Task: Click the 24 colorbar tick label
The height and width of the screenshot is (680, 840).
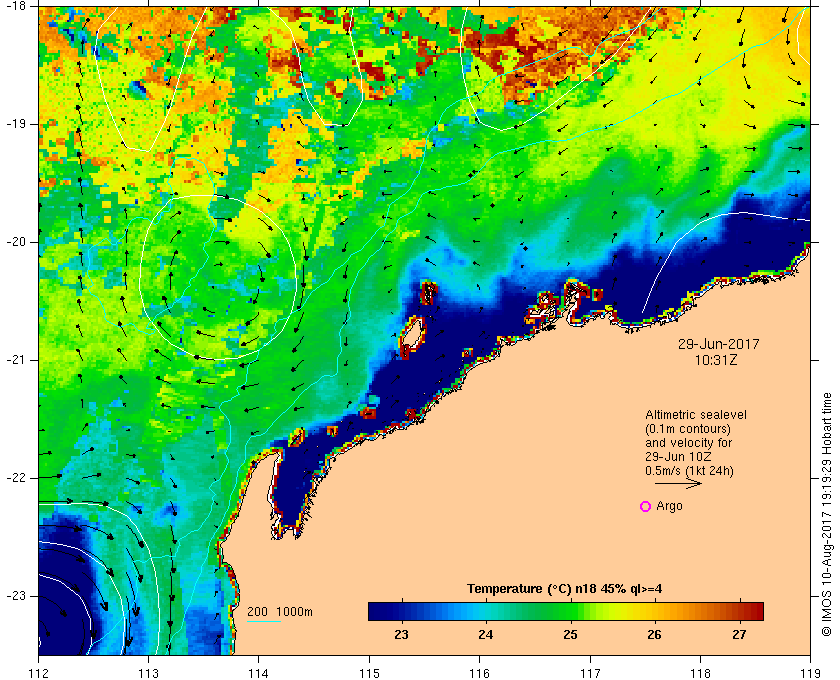Action: pos(486,635)
